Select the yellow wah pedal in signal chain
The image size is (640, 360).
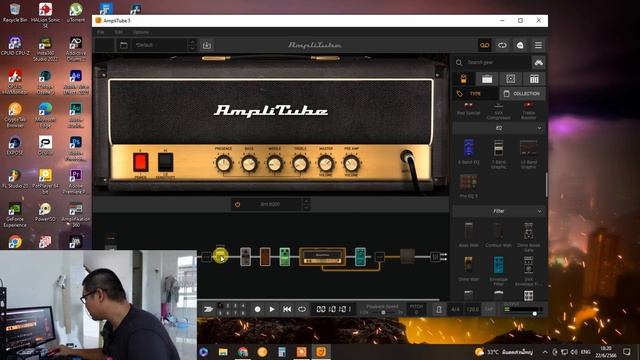pyautogui.click(x=220, y=255)
